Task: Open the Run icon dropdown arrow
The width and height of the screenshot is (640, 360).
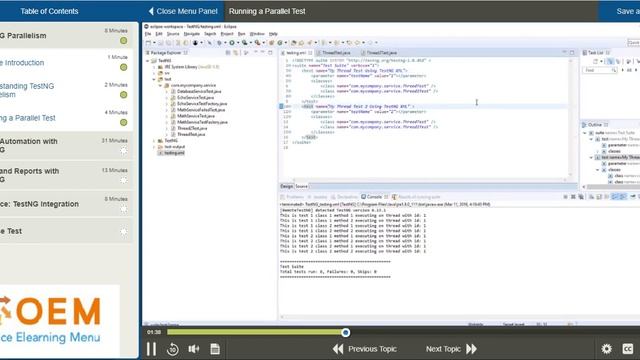Action: point(238,43)
